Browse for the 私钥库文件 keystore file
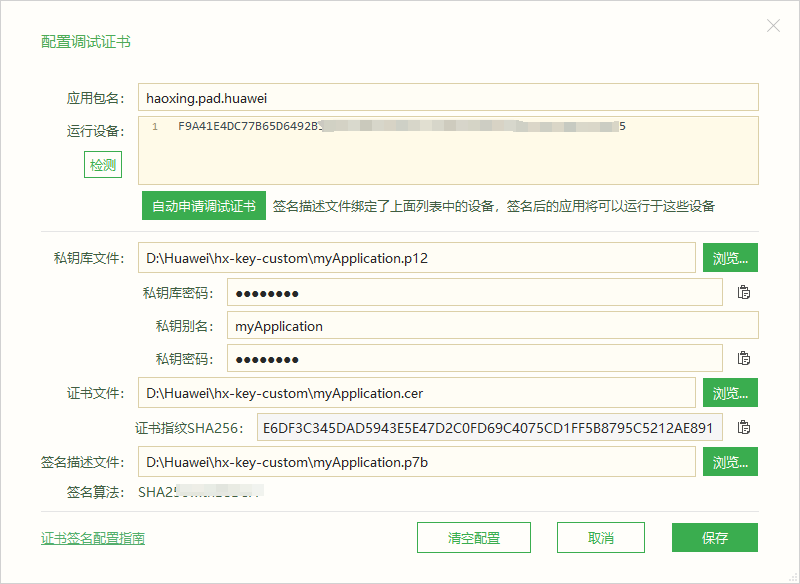Viewport: 800px width, 584px height. (729, 257)
